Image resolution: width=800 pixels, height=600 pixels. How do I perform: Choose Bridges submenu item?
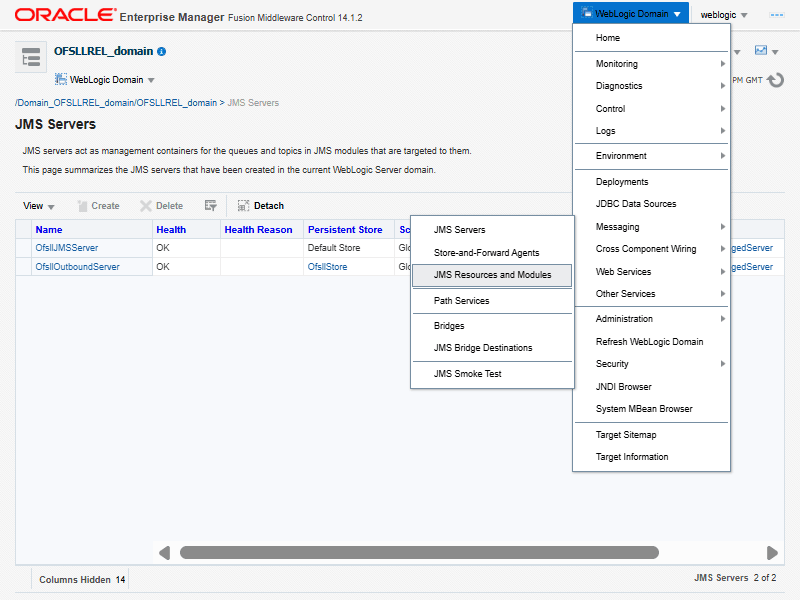492,326
